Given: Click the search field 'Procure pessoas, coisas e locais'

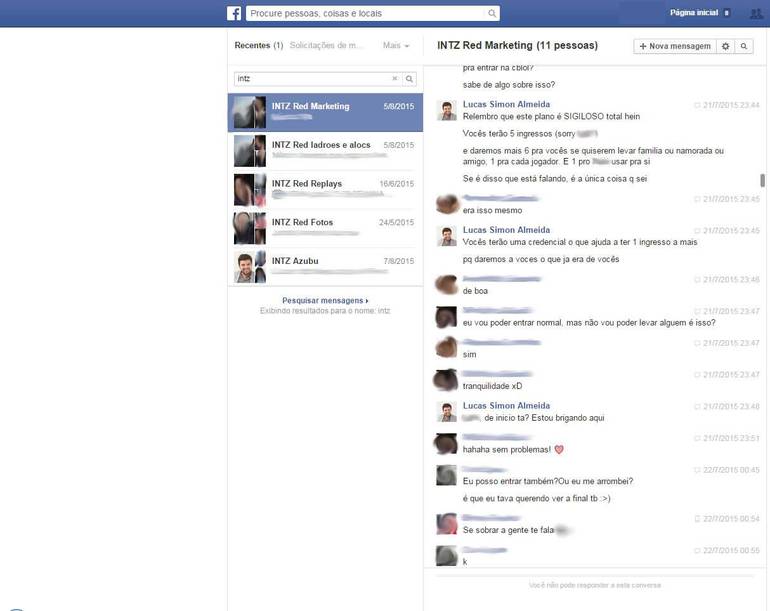Looking at the screenshot, I should point(366,13).
